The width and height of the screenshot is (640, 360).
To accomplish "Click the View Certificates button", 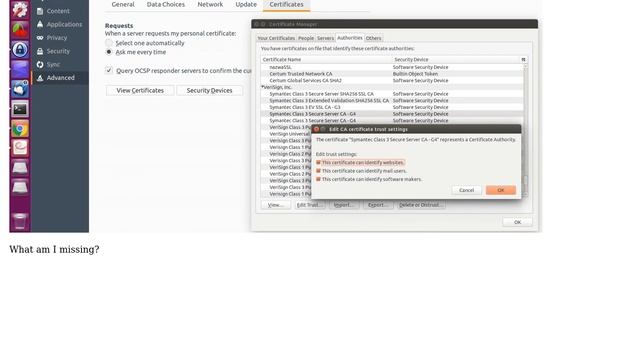I will [140, 90].
